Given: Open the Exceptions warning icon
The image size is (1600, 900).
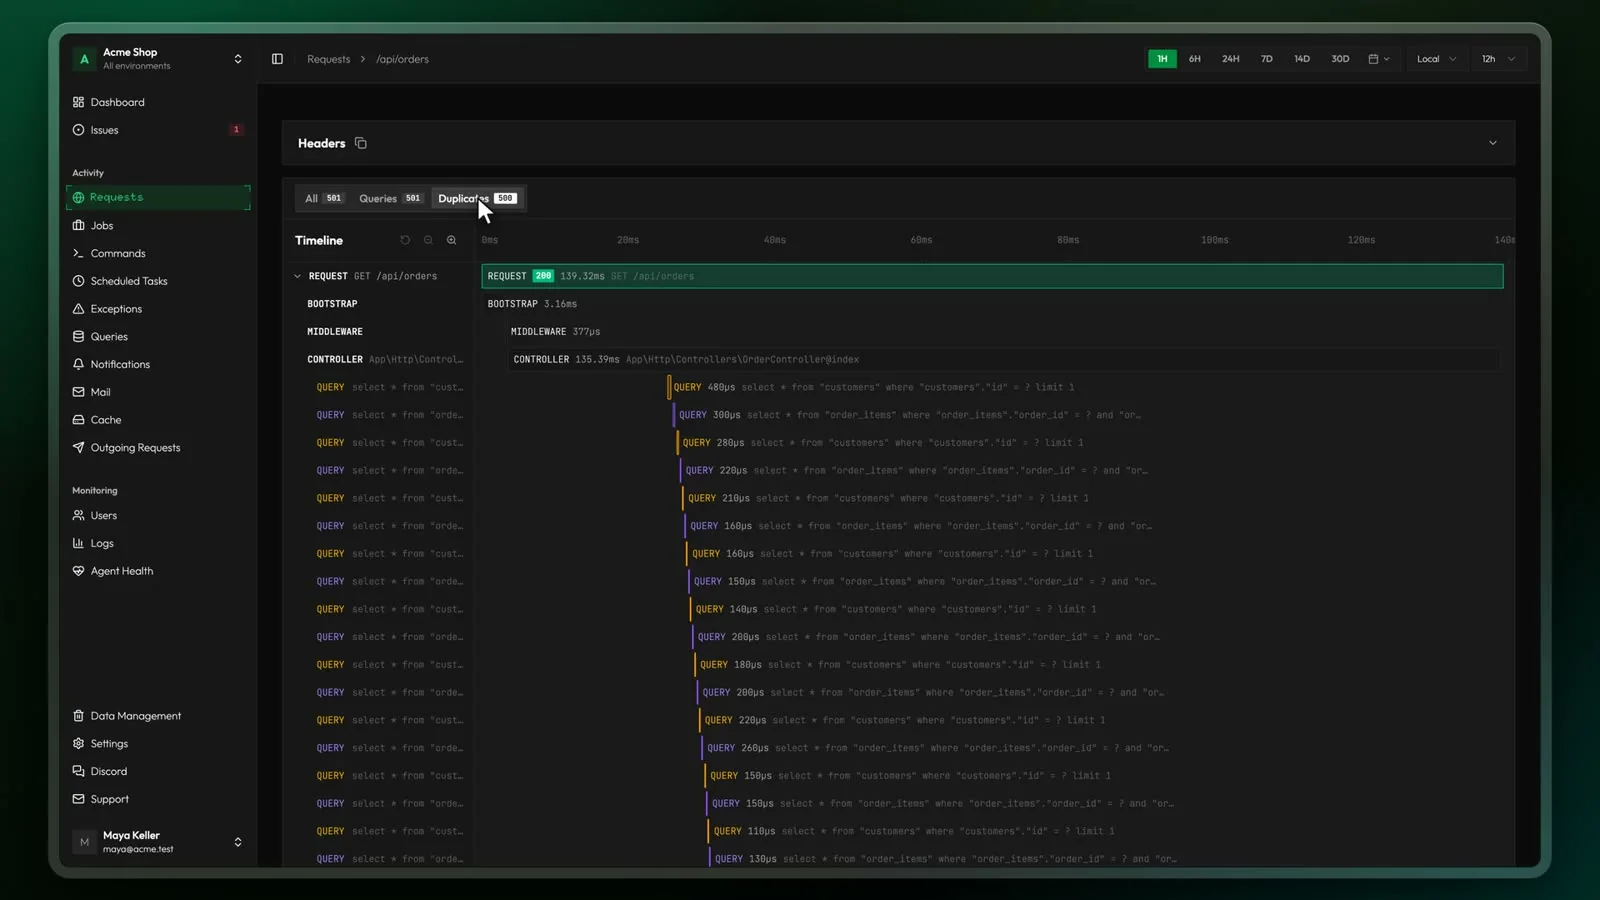Looking at the screenshot, I should point(78,309).
